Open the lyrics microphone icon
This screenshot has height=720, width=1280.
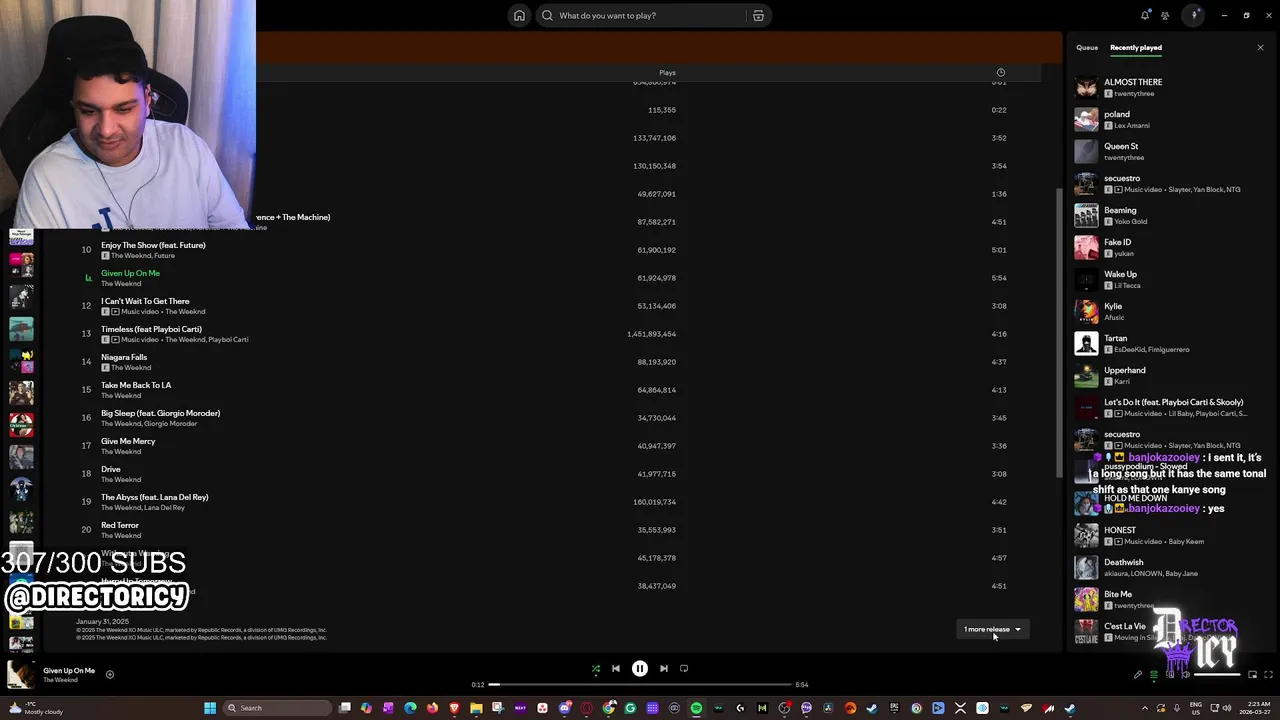tap(1138, 675)
